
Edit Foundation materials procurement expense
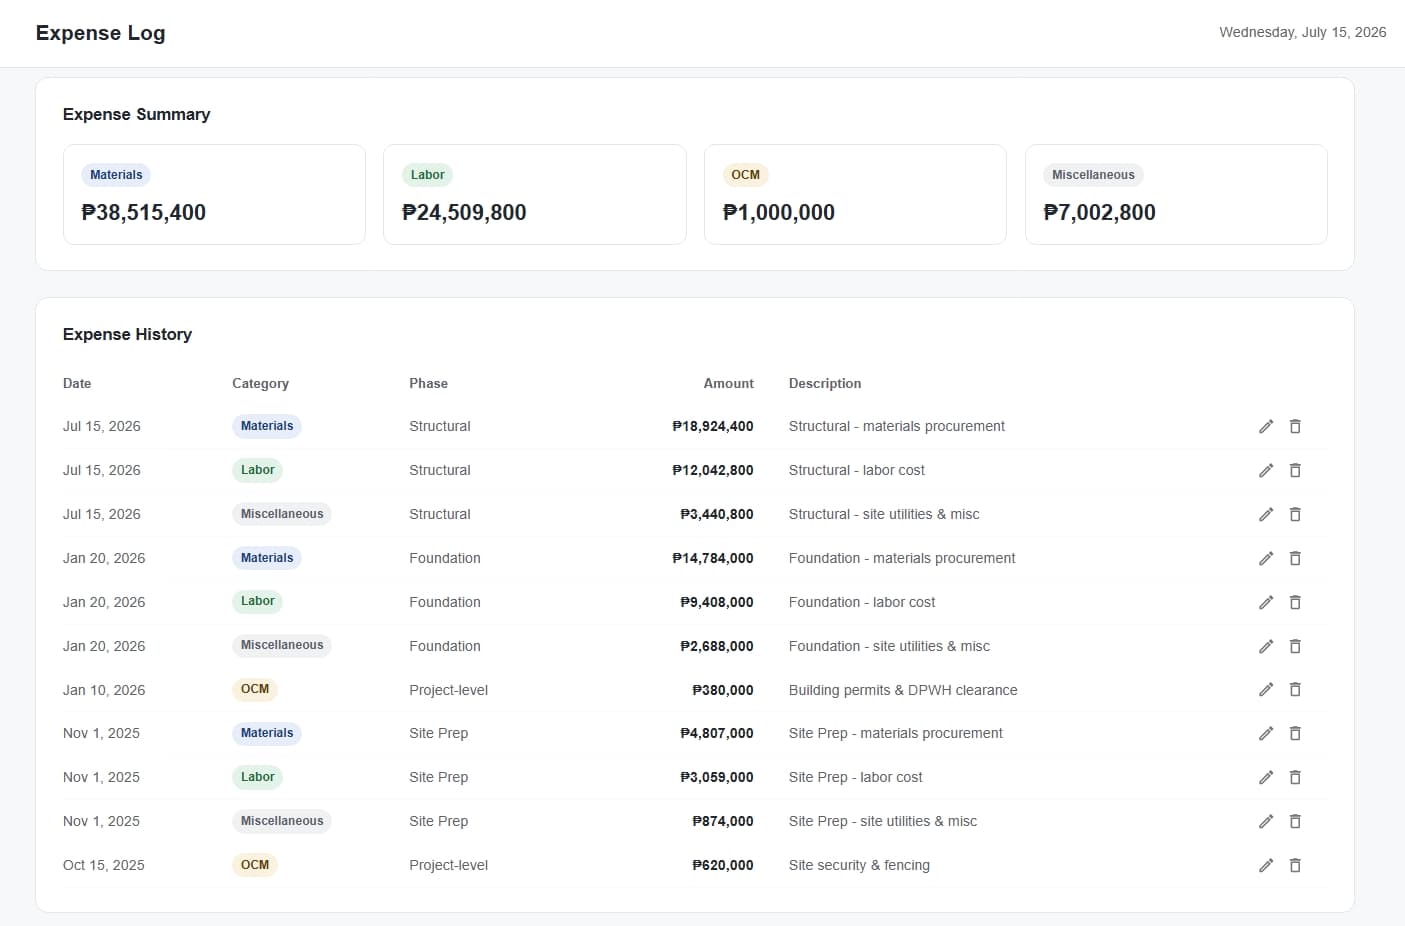[1266, 558]
